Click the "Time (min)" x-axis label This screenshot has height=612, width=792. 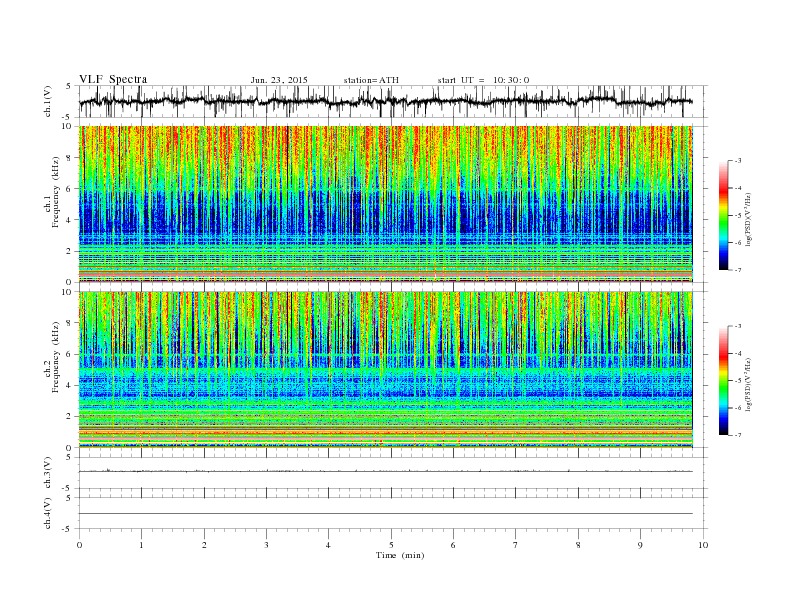[400, 555]
